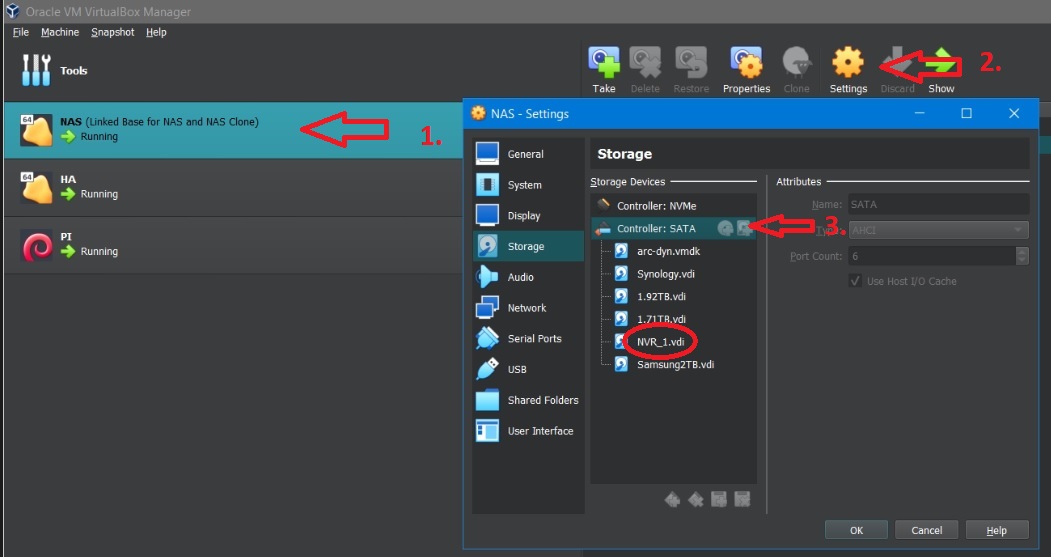The height and width of the screenshot is (557, 1051).
Task: Open the File menu
Action: click(21, 32)
